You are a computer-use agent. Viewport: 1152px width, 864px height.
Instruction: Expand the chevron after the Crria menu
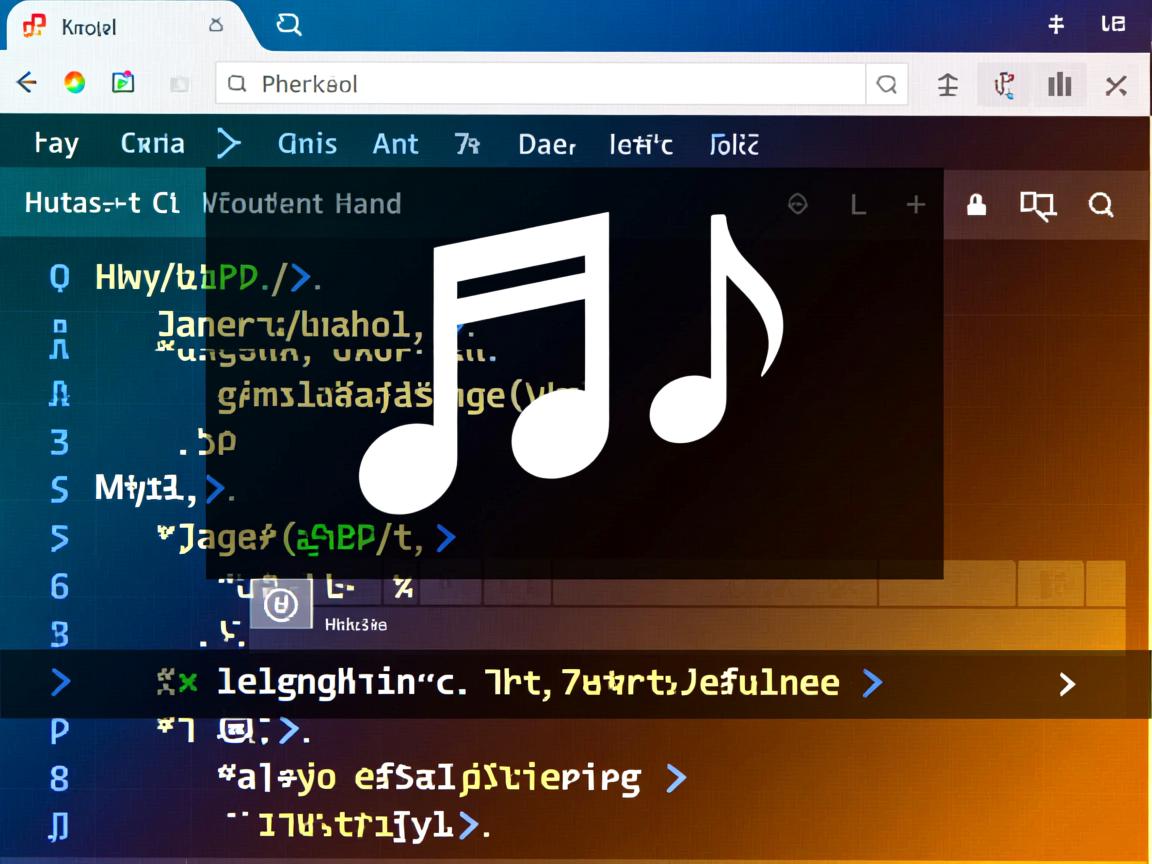click(x=229, y=144)
